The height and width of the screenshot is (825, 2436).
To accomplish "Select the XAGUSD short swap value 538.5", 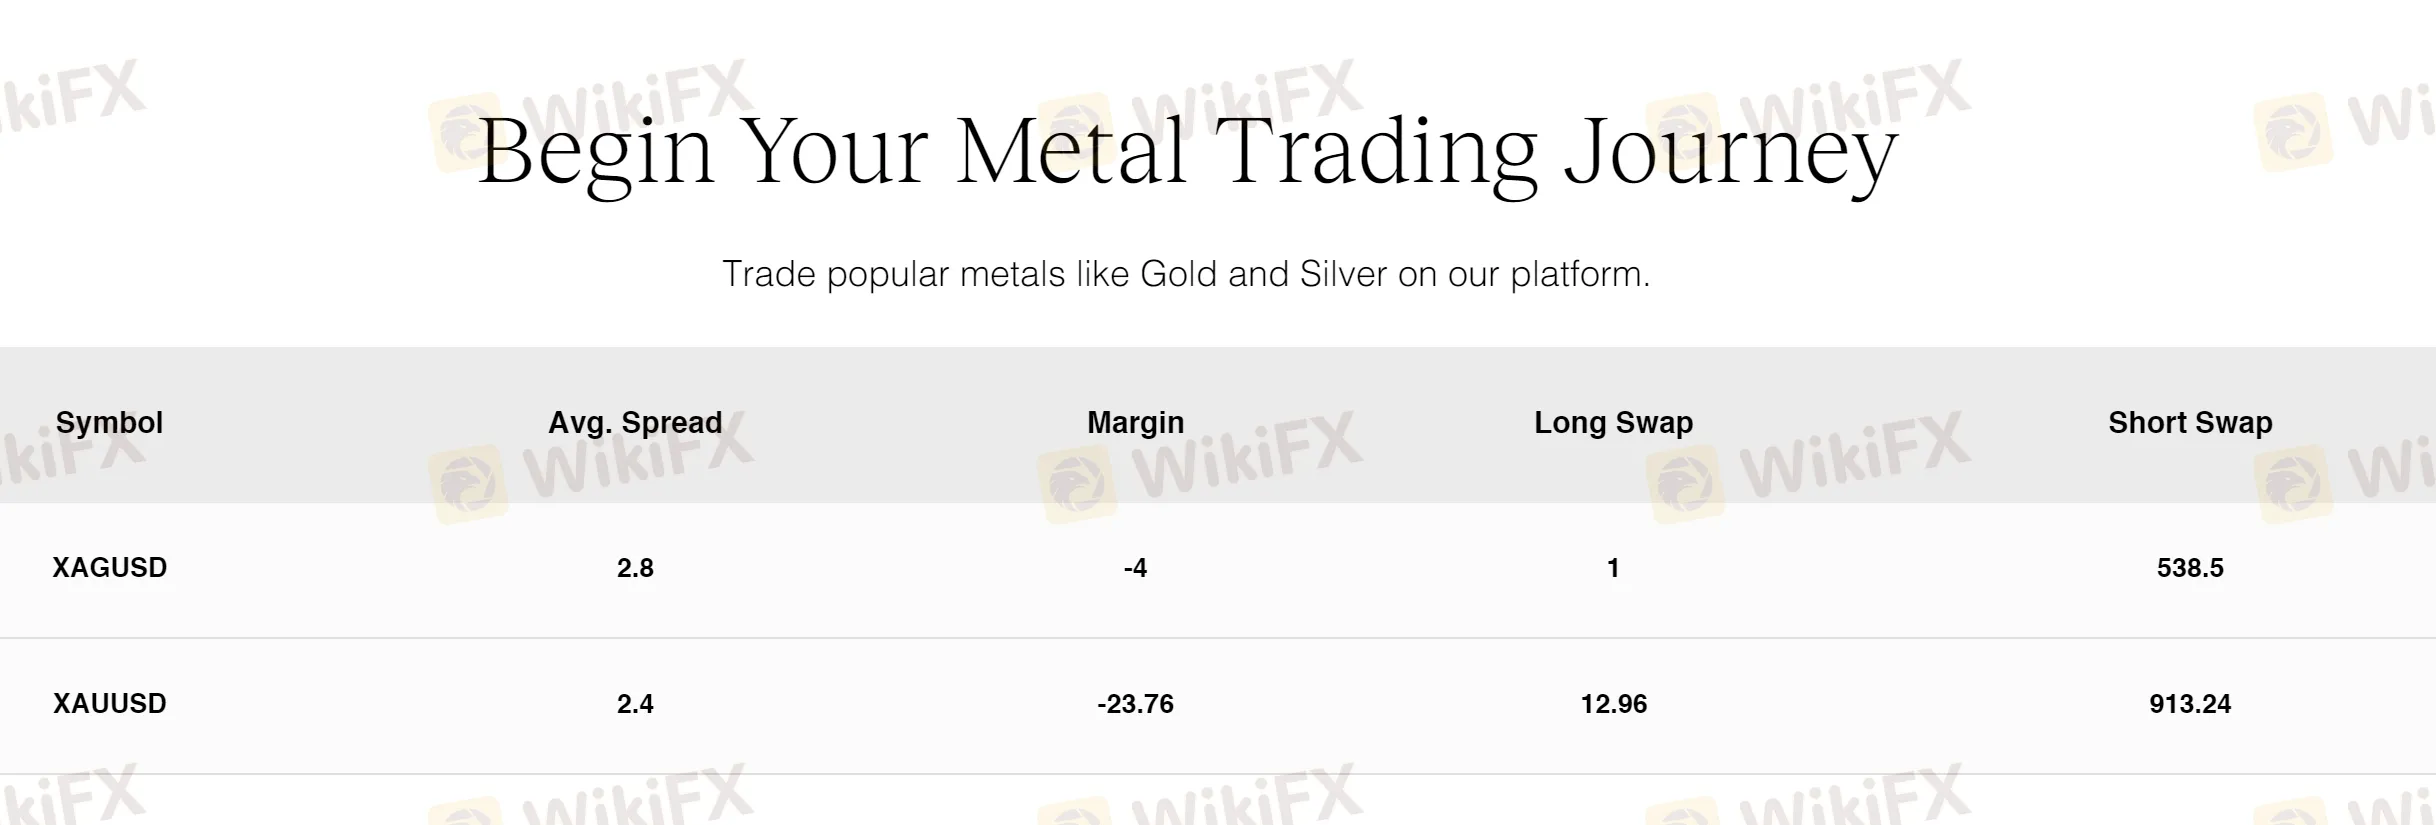I will pos(2190,568).
